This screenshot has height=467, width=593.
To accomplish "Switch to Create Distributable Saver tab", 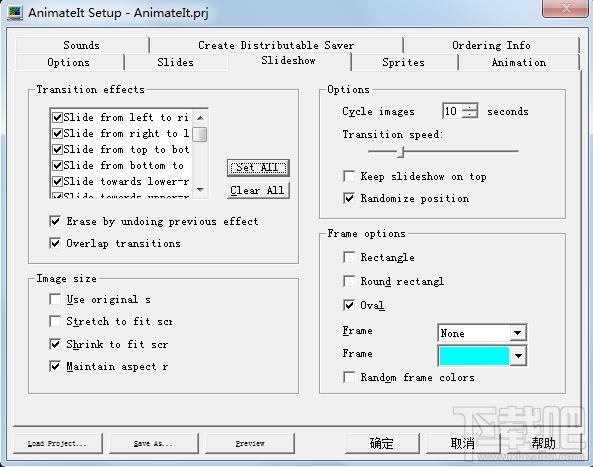I will click(276, 45).
